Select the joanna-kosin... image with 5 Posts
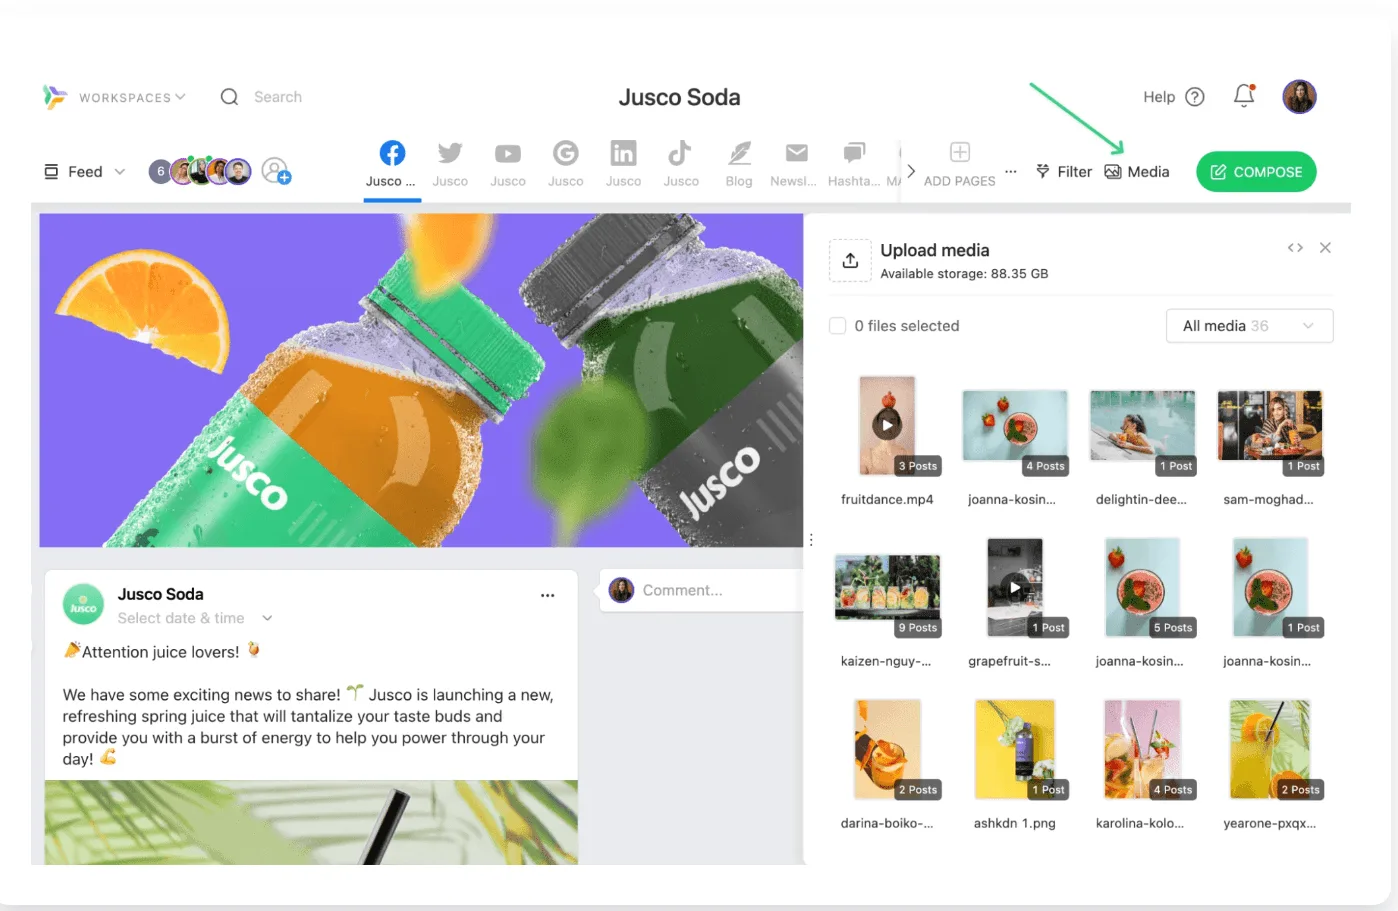The height and width of the screenshot is (911, 1398). coord(1142,587)
